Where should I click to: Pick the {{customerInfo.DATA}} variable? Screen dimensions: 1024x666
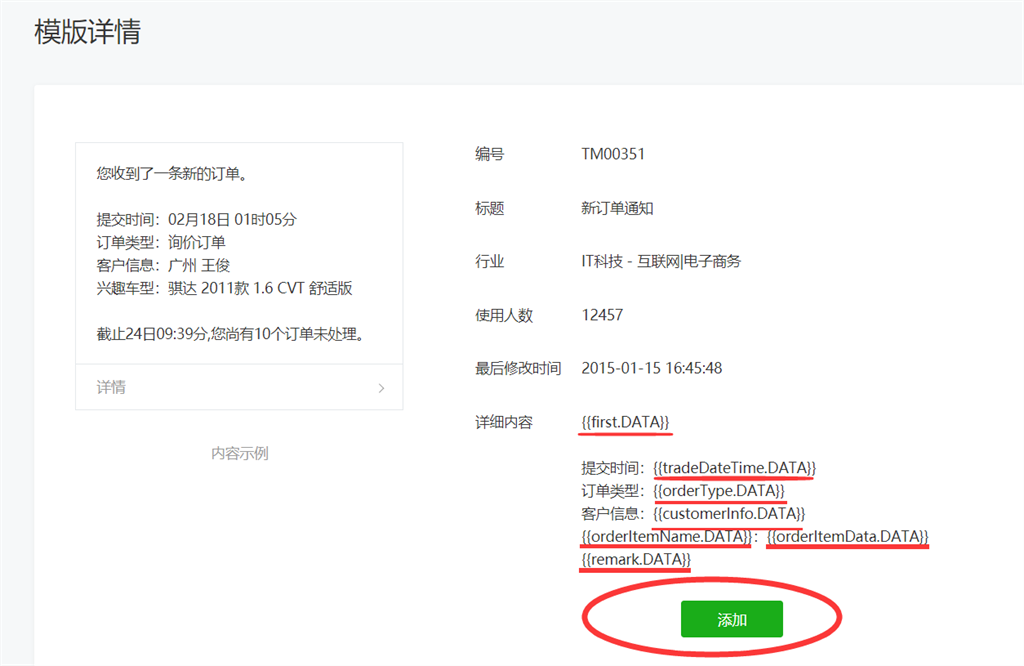point(729,514)
